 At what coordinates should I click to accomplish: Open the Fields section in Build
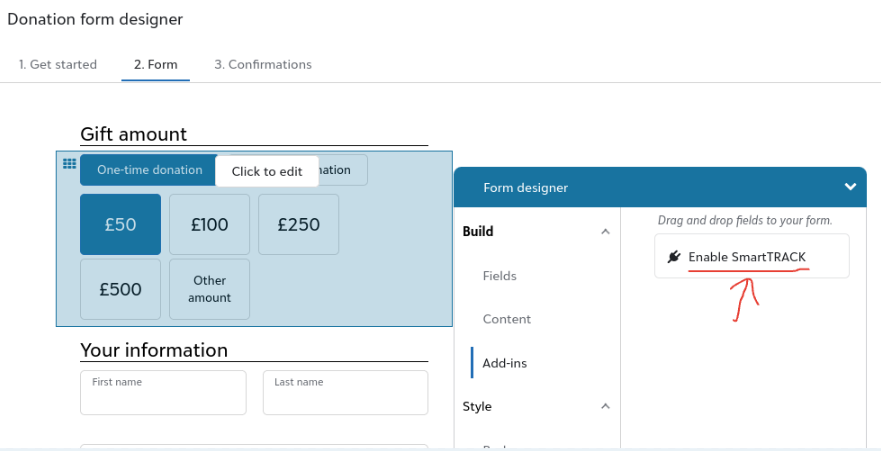point(500,276)
